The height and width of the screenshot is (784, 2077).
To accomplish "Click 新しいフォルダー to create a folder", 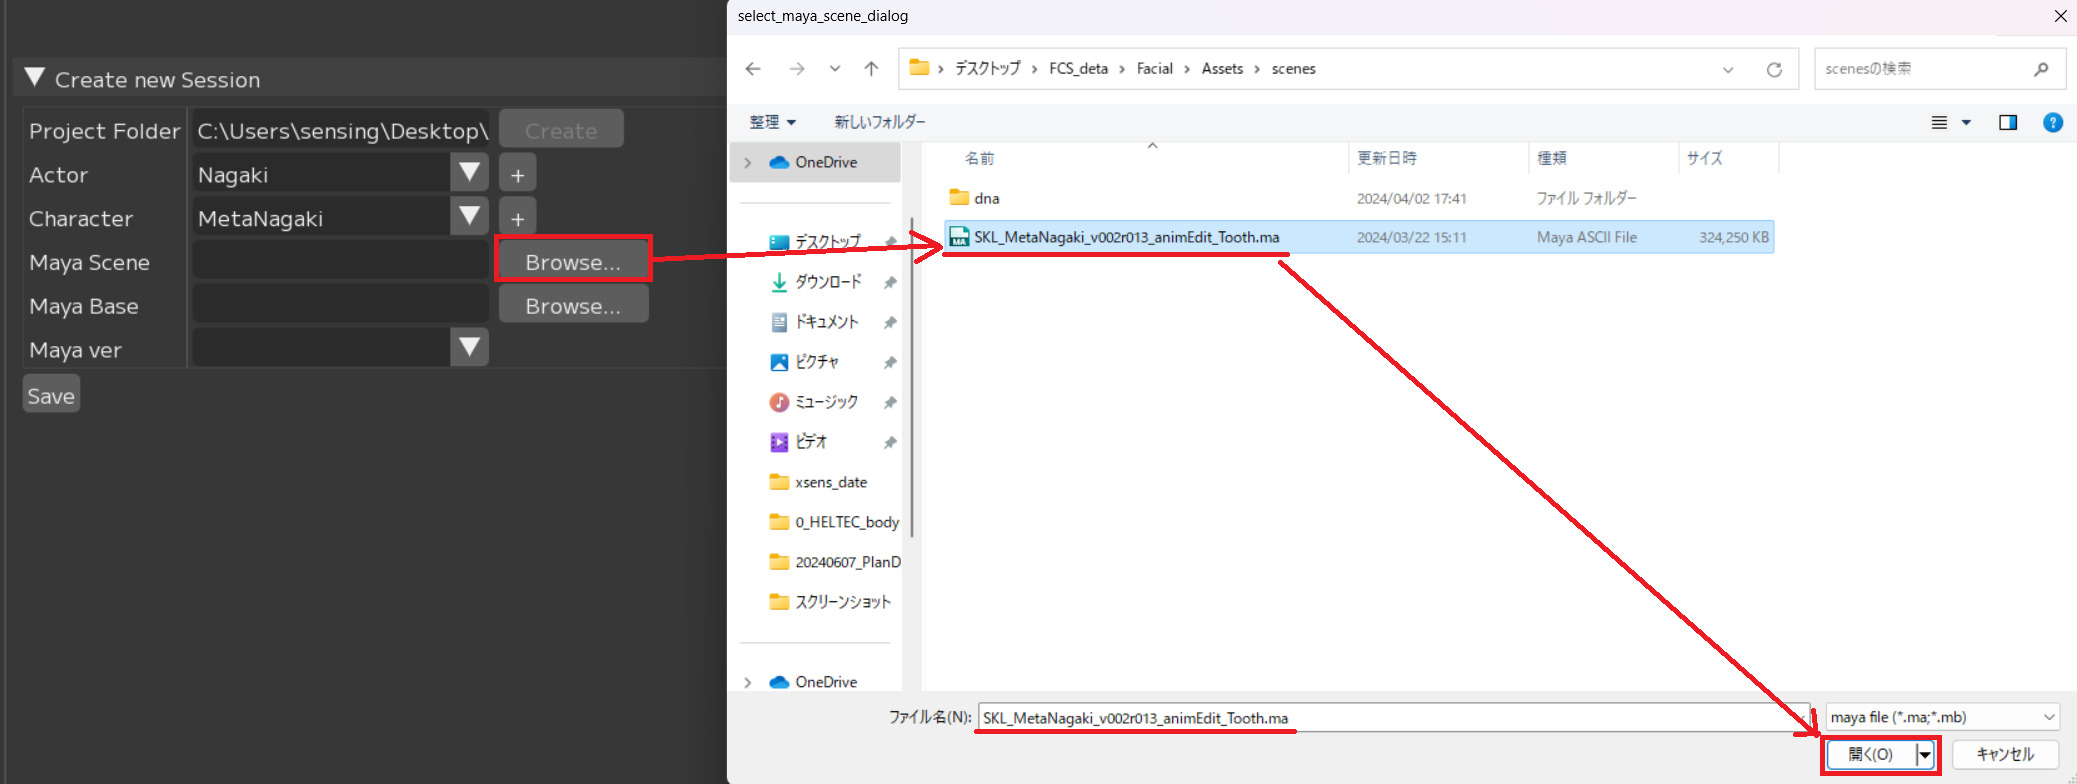I will [880, 122].
